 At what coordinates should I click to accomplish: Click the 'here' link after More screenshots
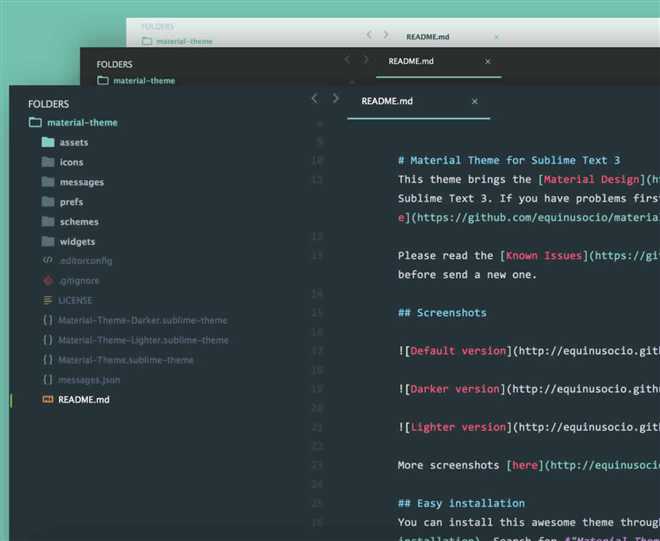(525, 465)
